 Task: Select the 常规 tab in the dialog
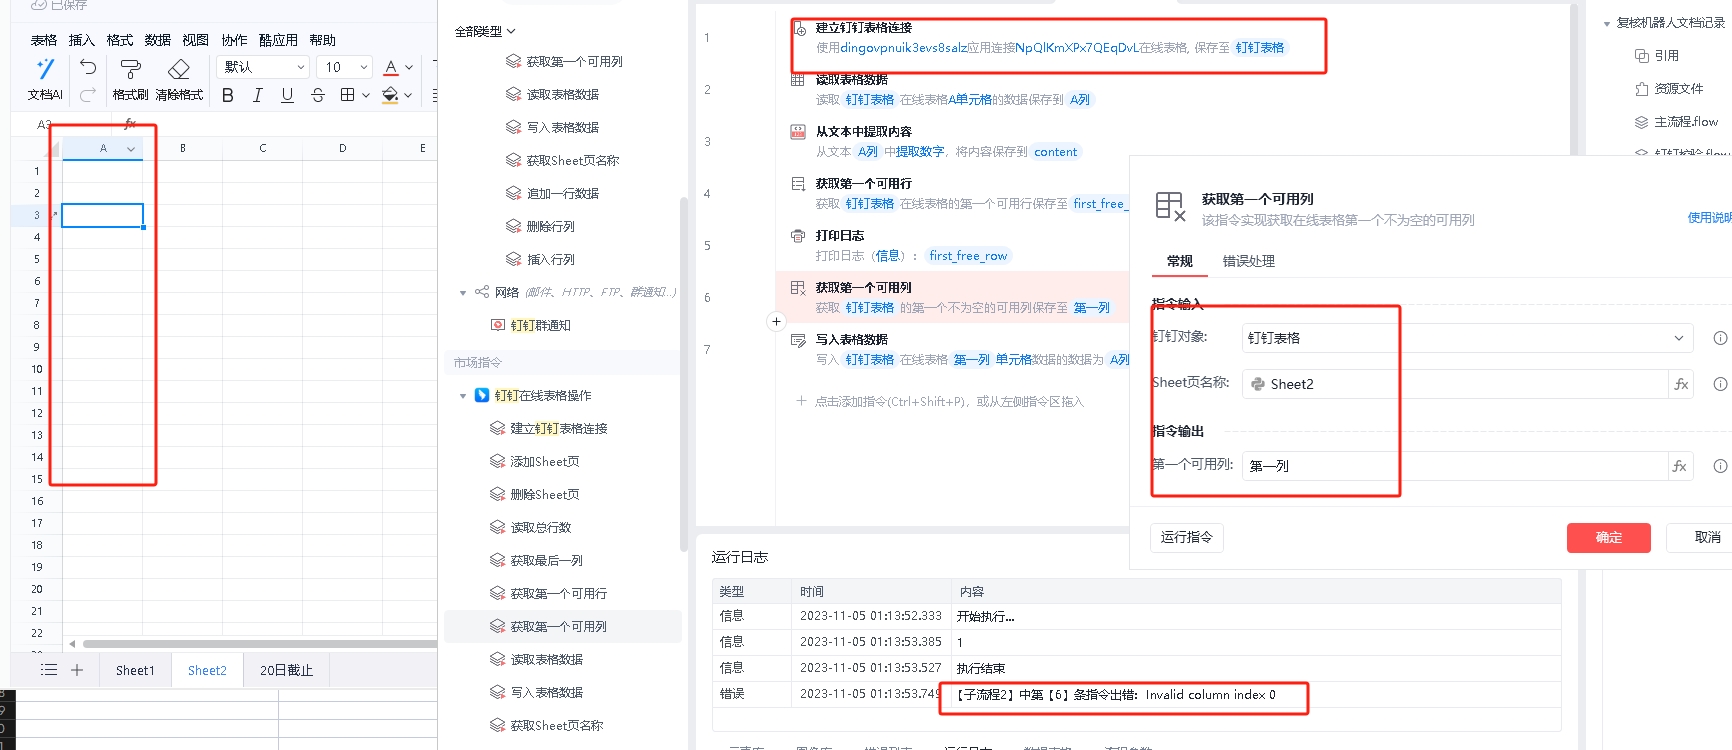(1180, 261)
